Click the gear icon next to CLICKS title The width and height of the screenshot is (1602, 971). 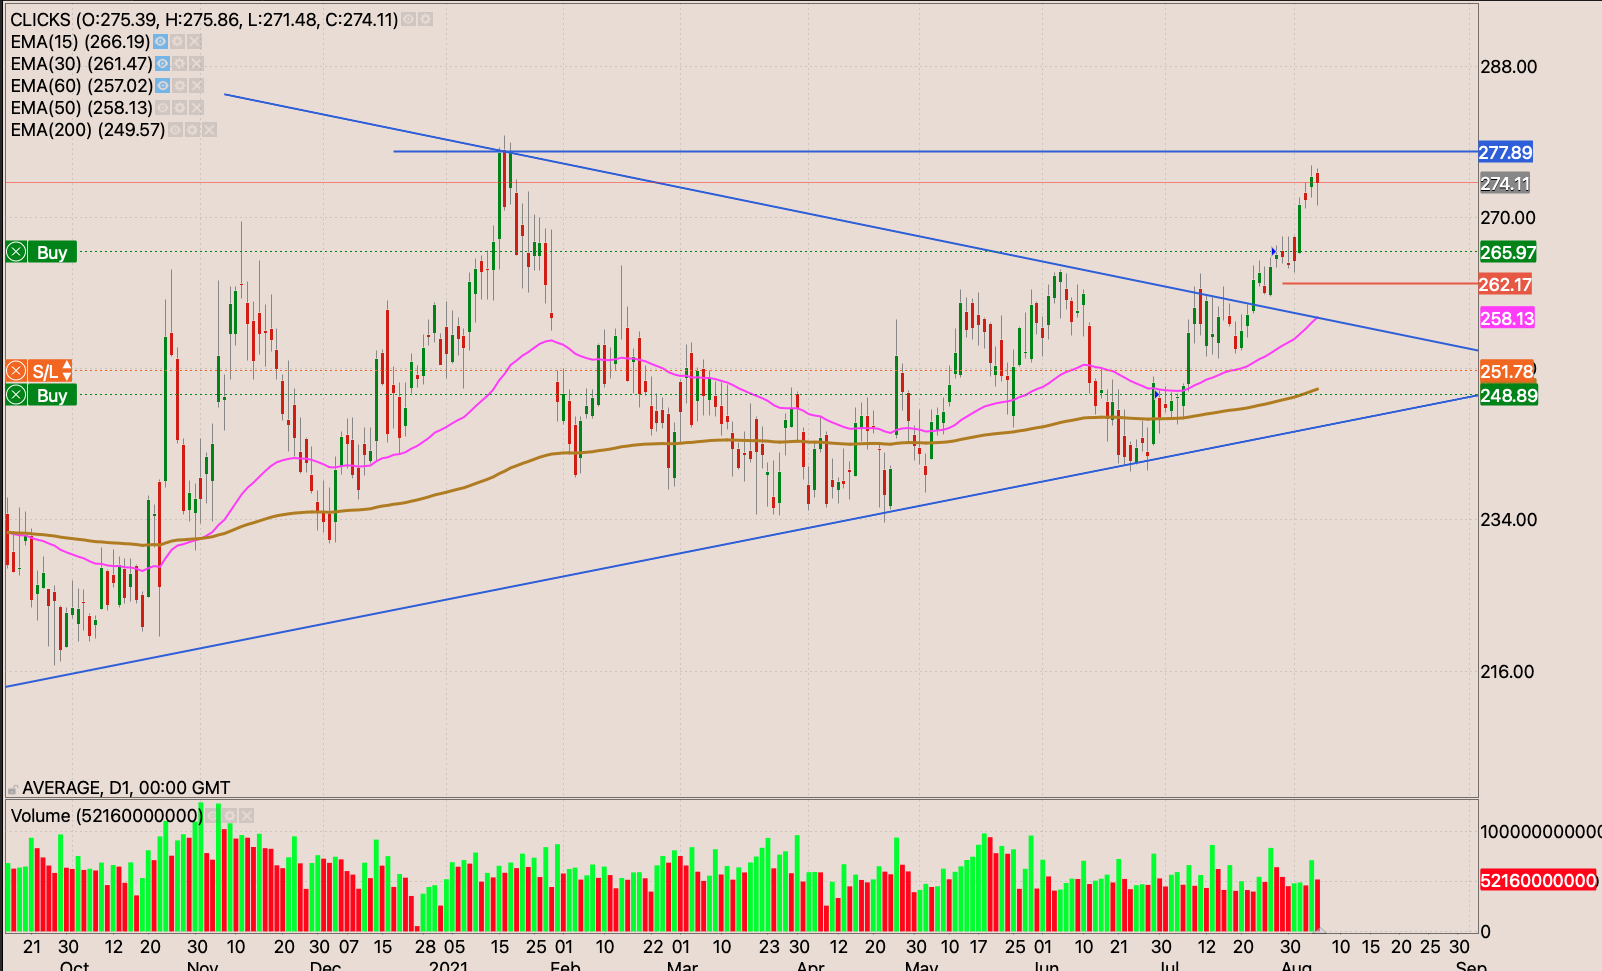point(426,20)
